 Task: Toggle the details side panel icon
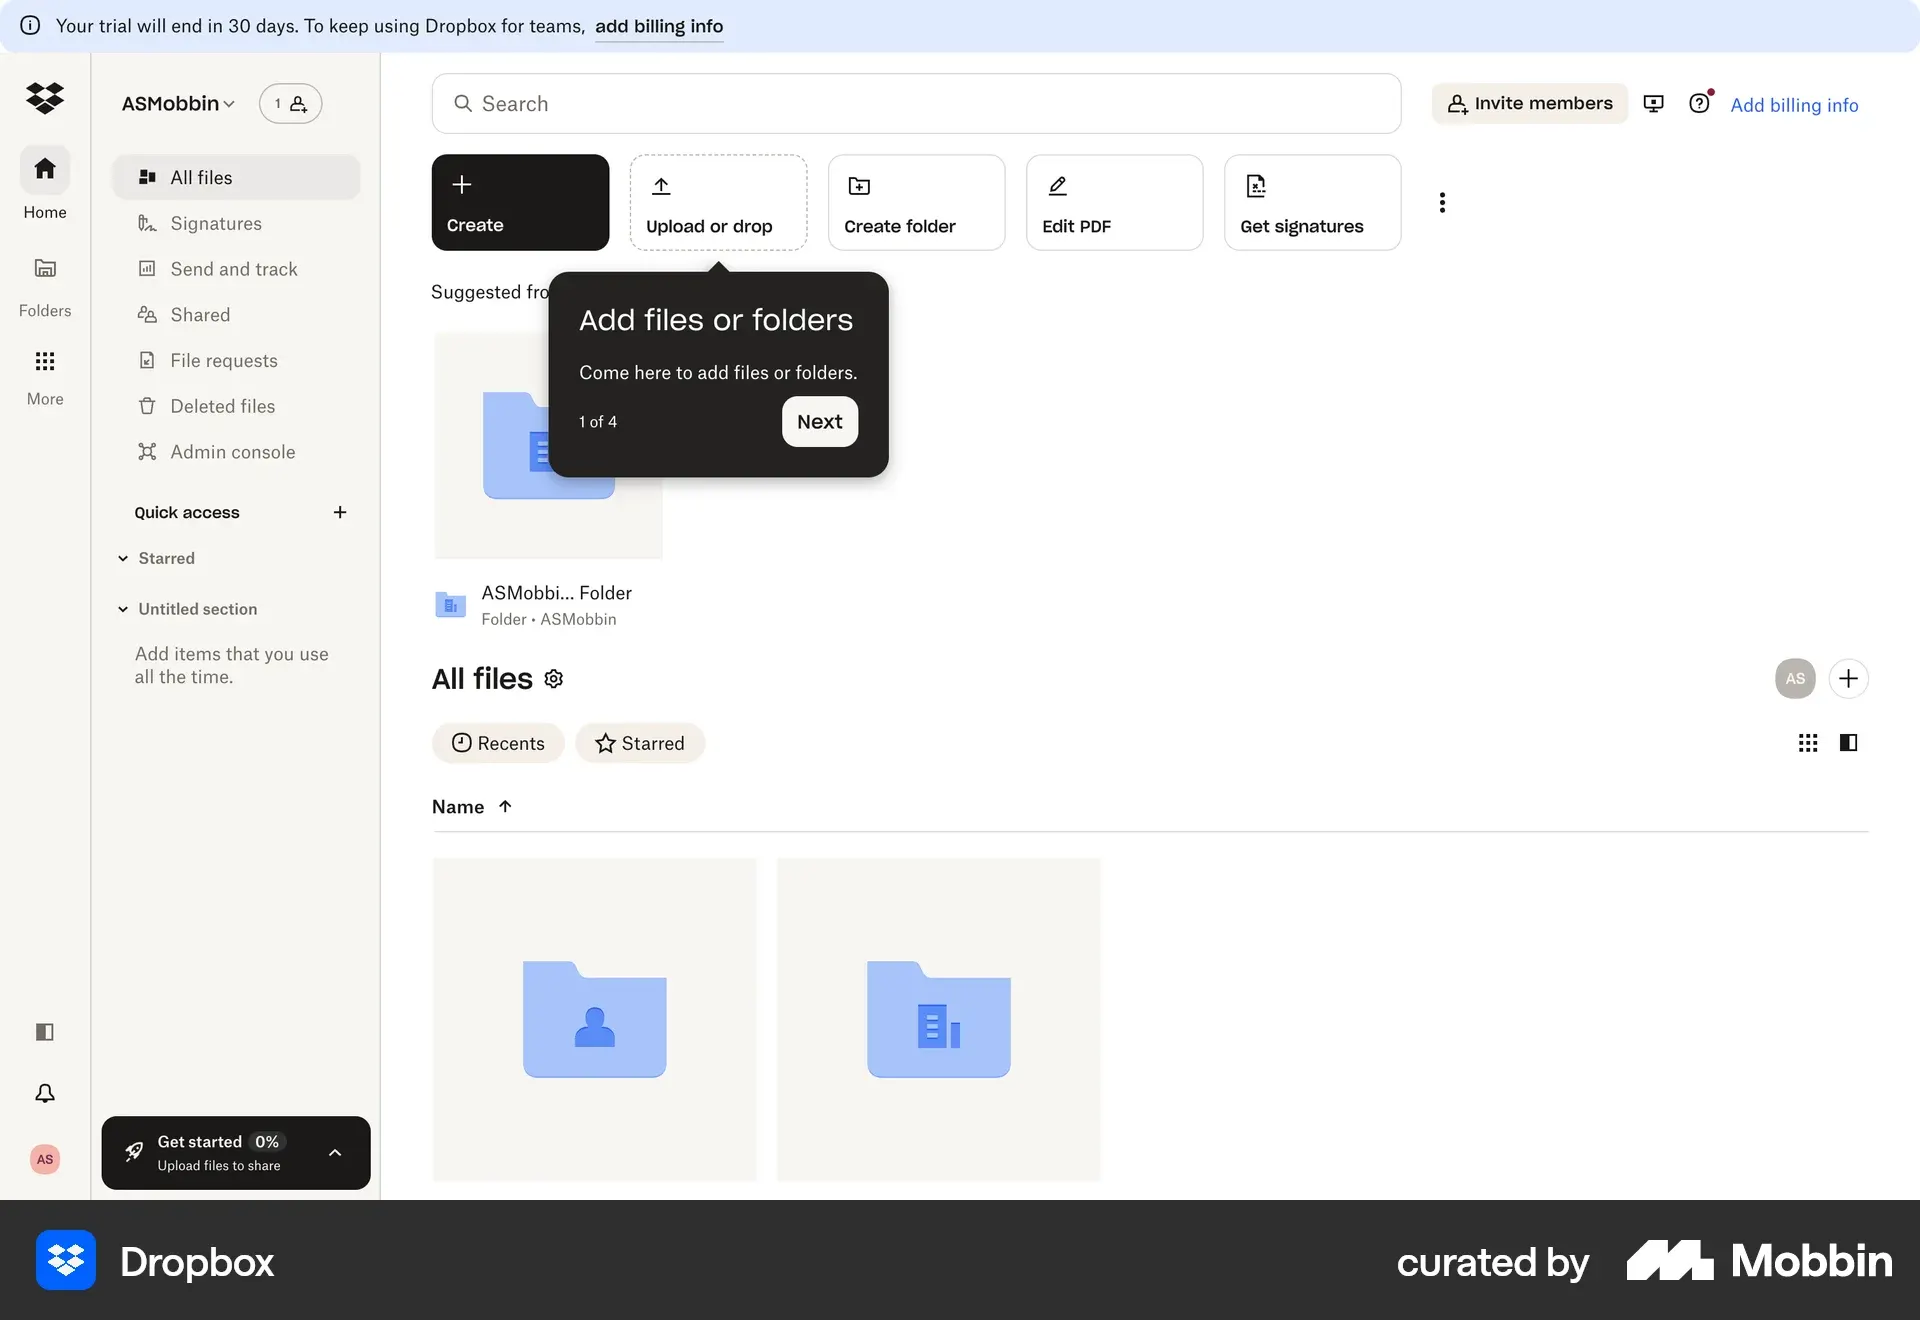1848,743
